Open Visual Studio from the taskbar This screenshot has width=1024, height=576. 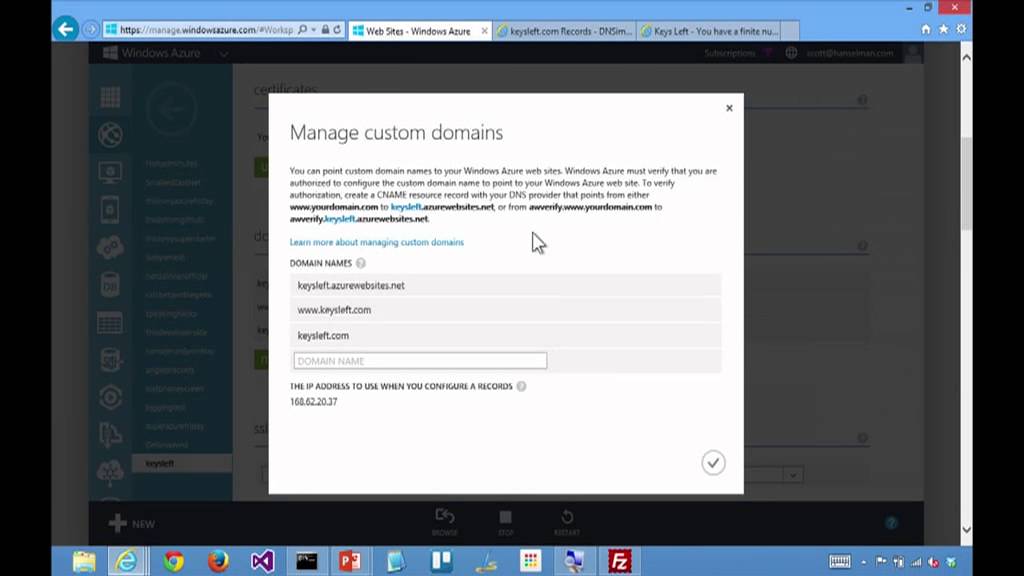click(263, 562)
